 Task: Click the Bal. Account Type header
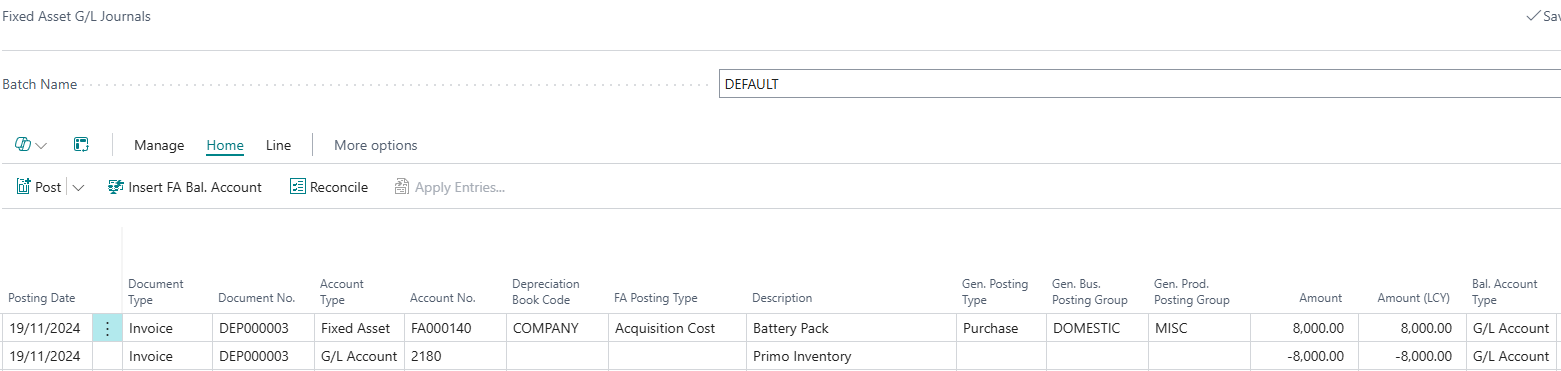coord(1505,291)
